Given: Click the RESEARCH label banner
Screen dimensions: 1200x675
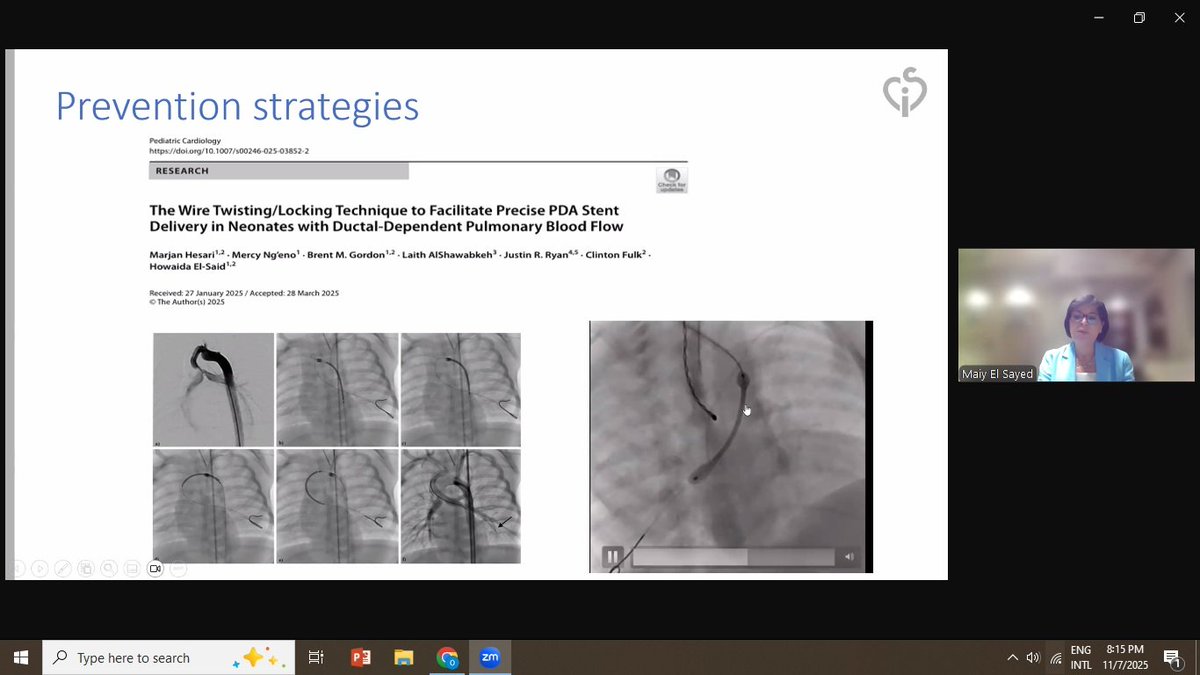Looking at the screenshot, I should coord(279,171).
